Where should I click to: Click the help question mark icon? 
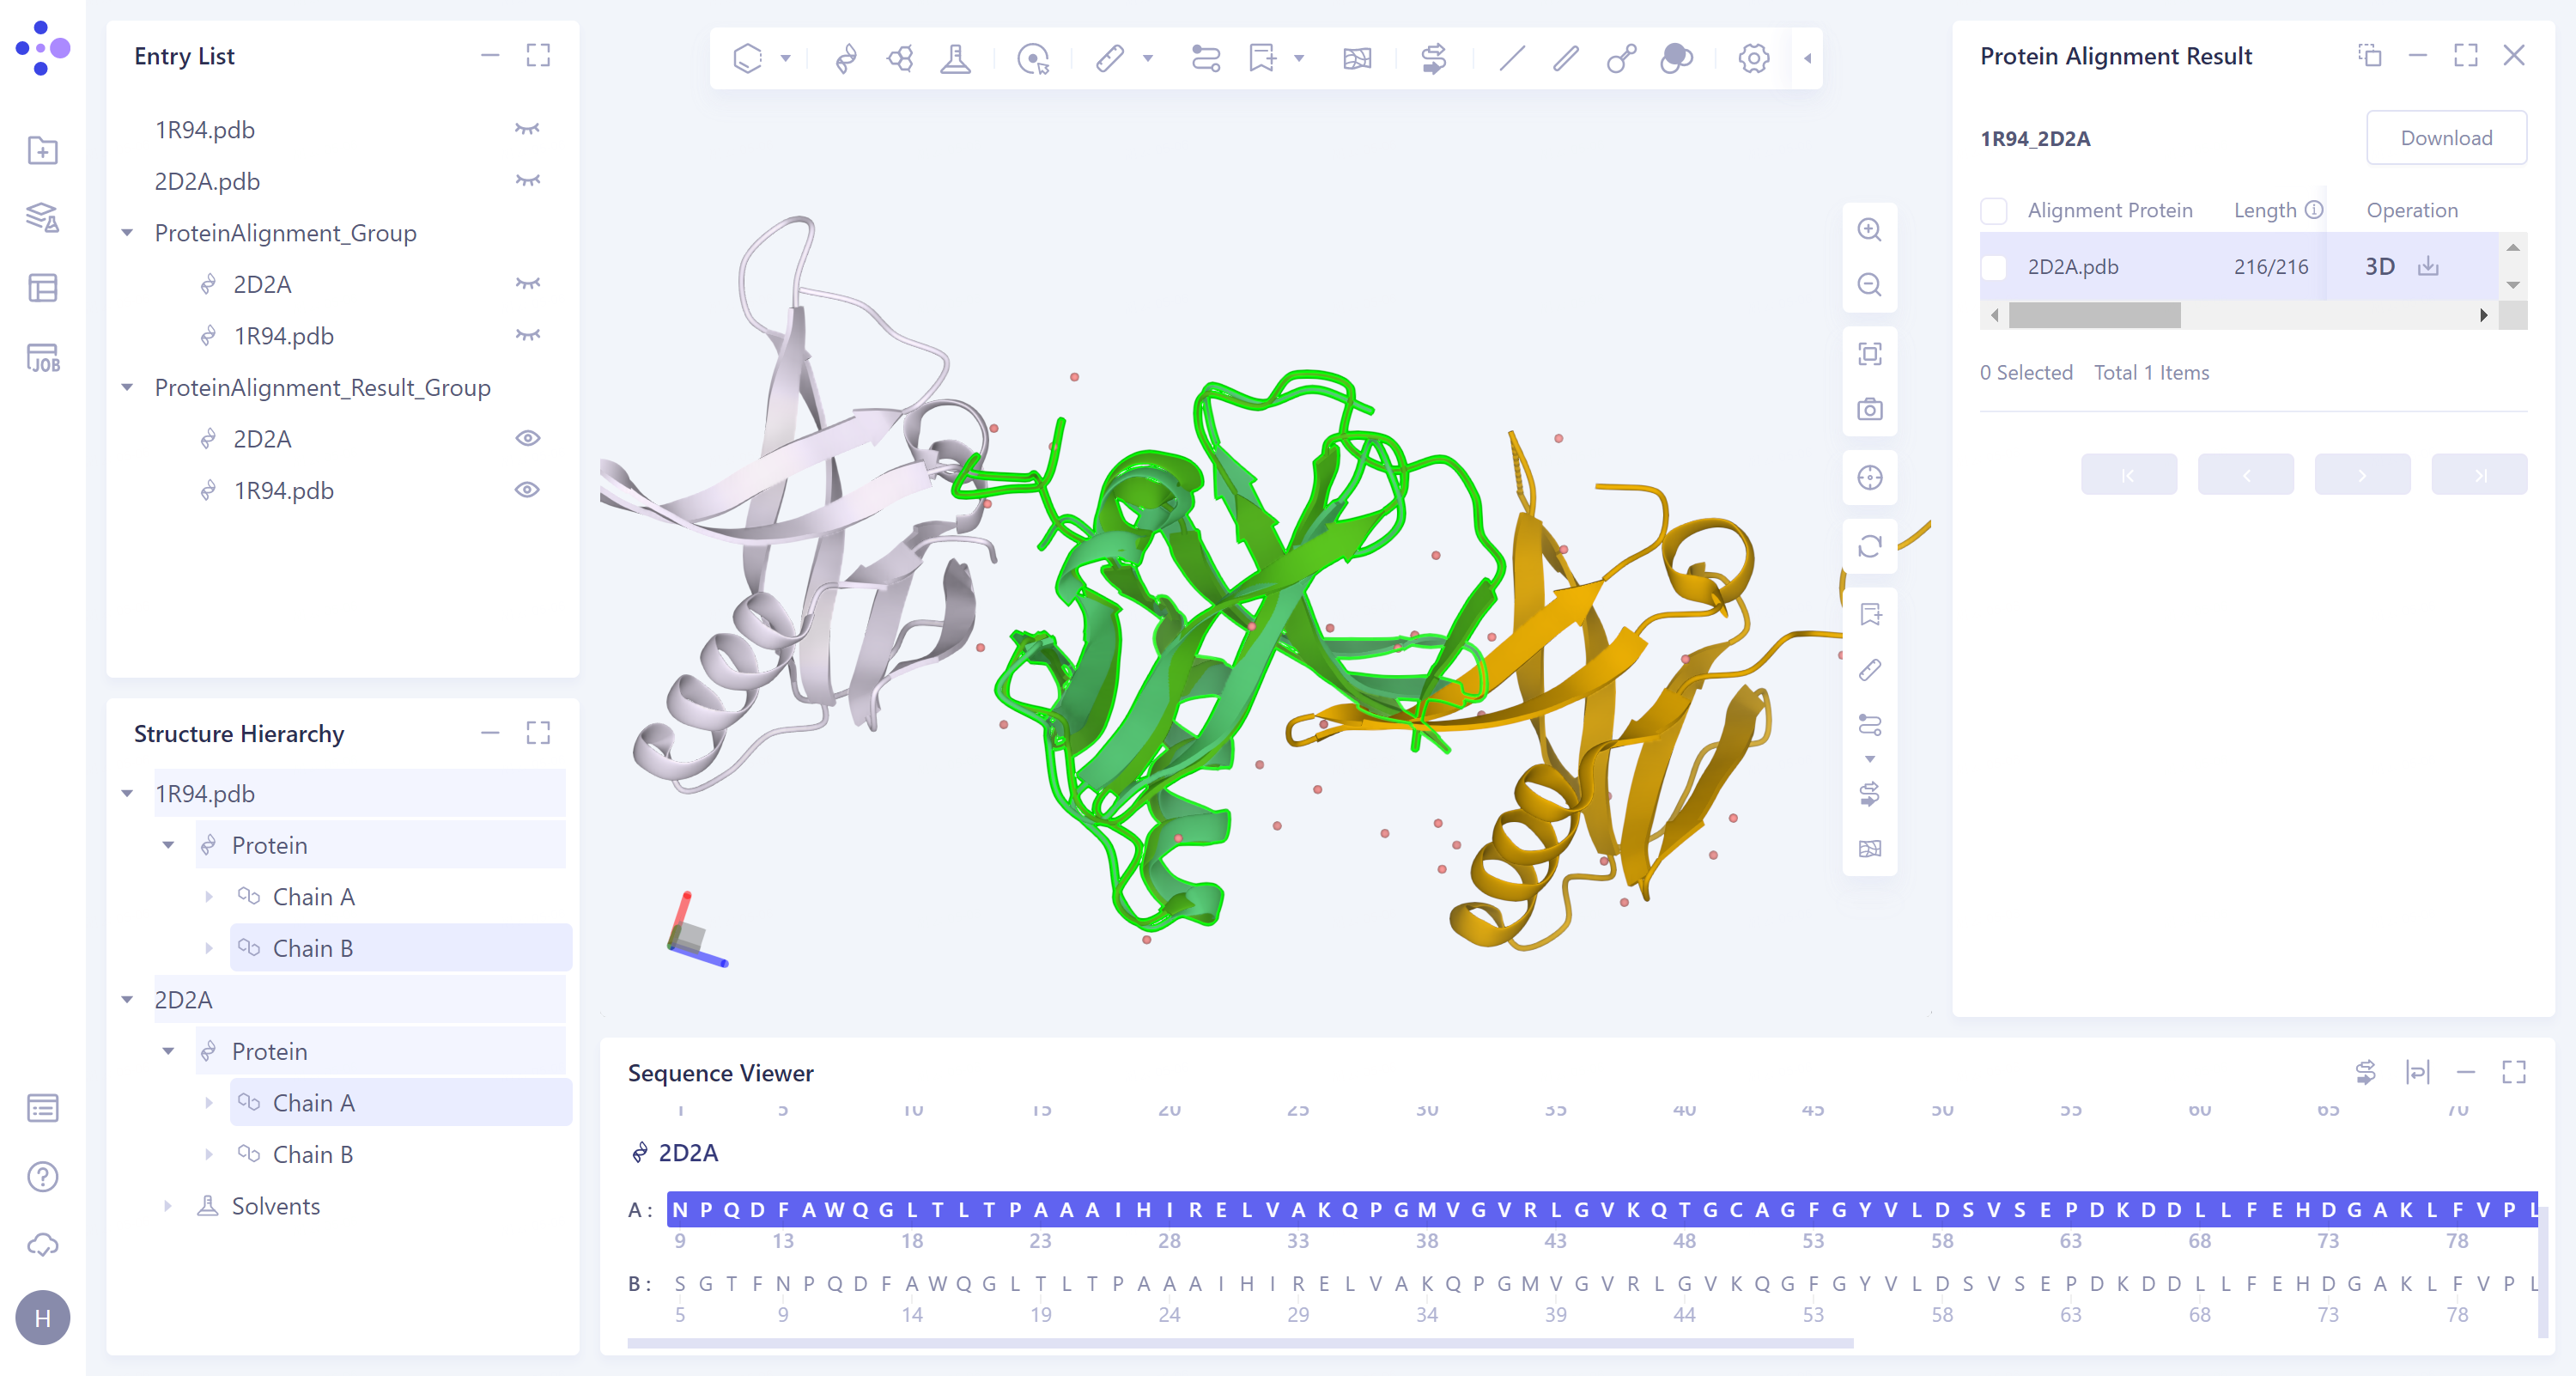[x=43, y=1177]
